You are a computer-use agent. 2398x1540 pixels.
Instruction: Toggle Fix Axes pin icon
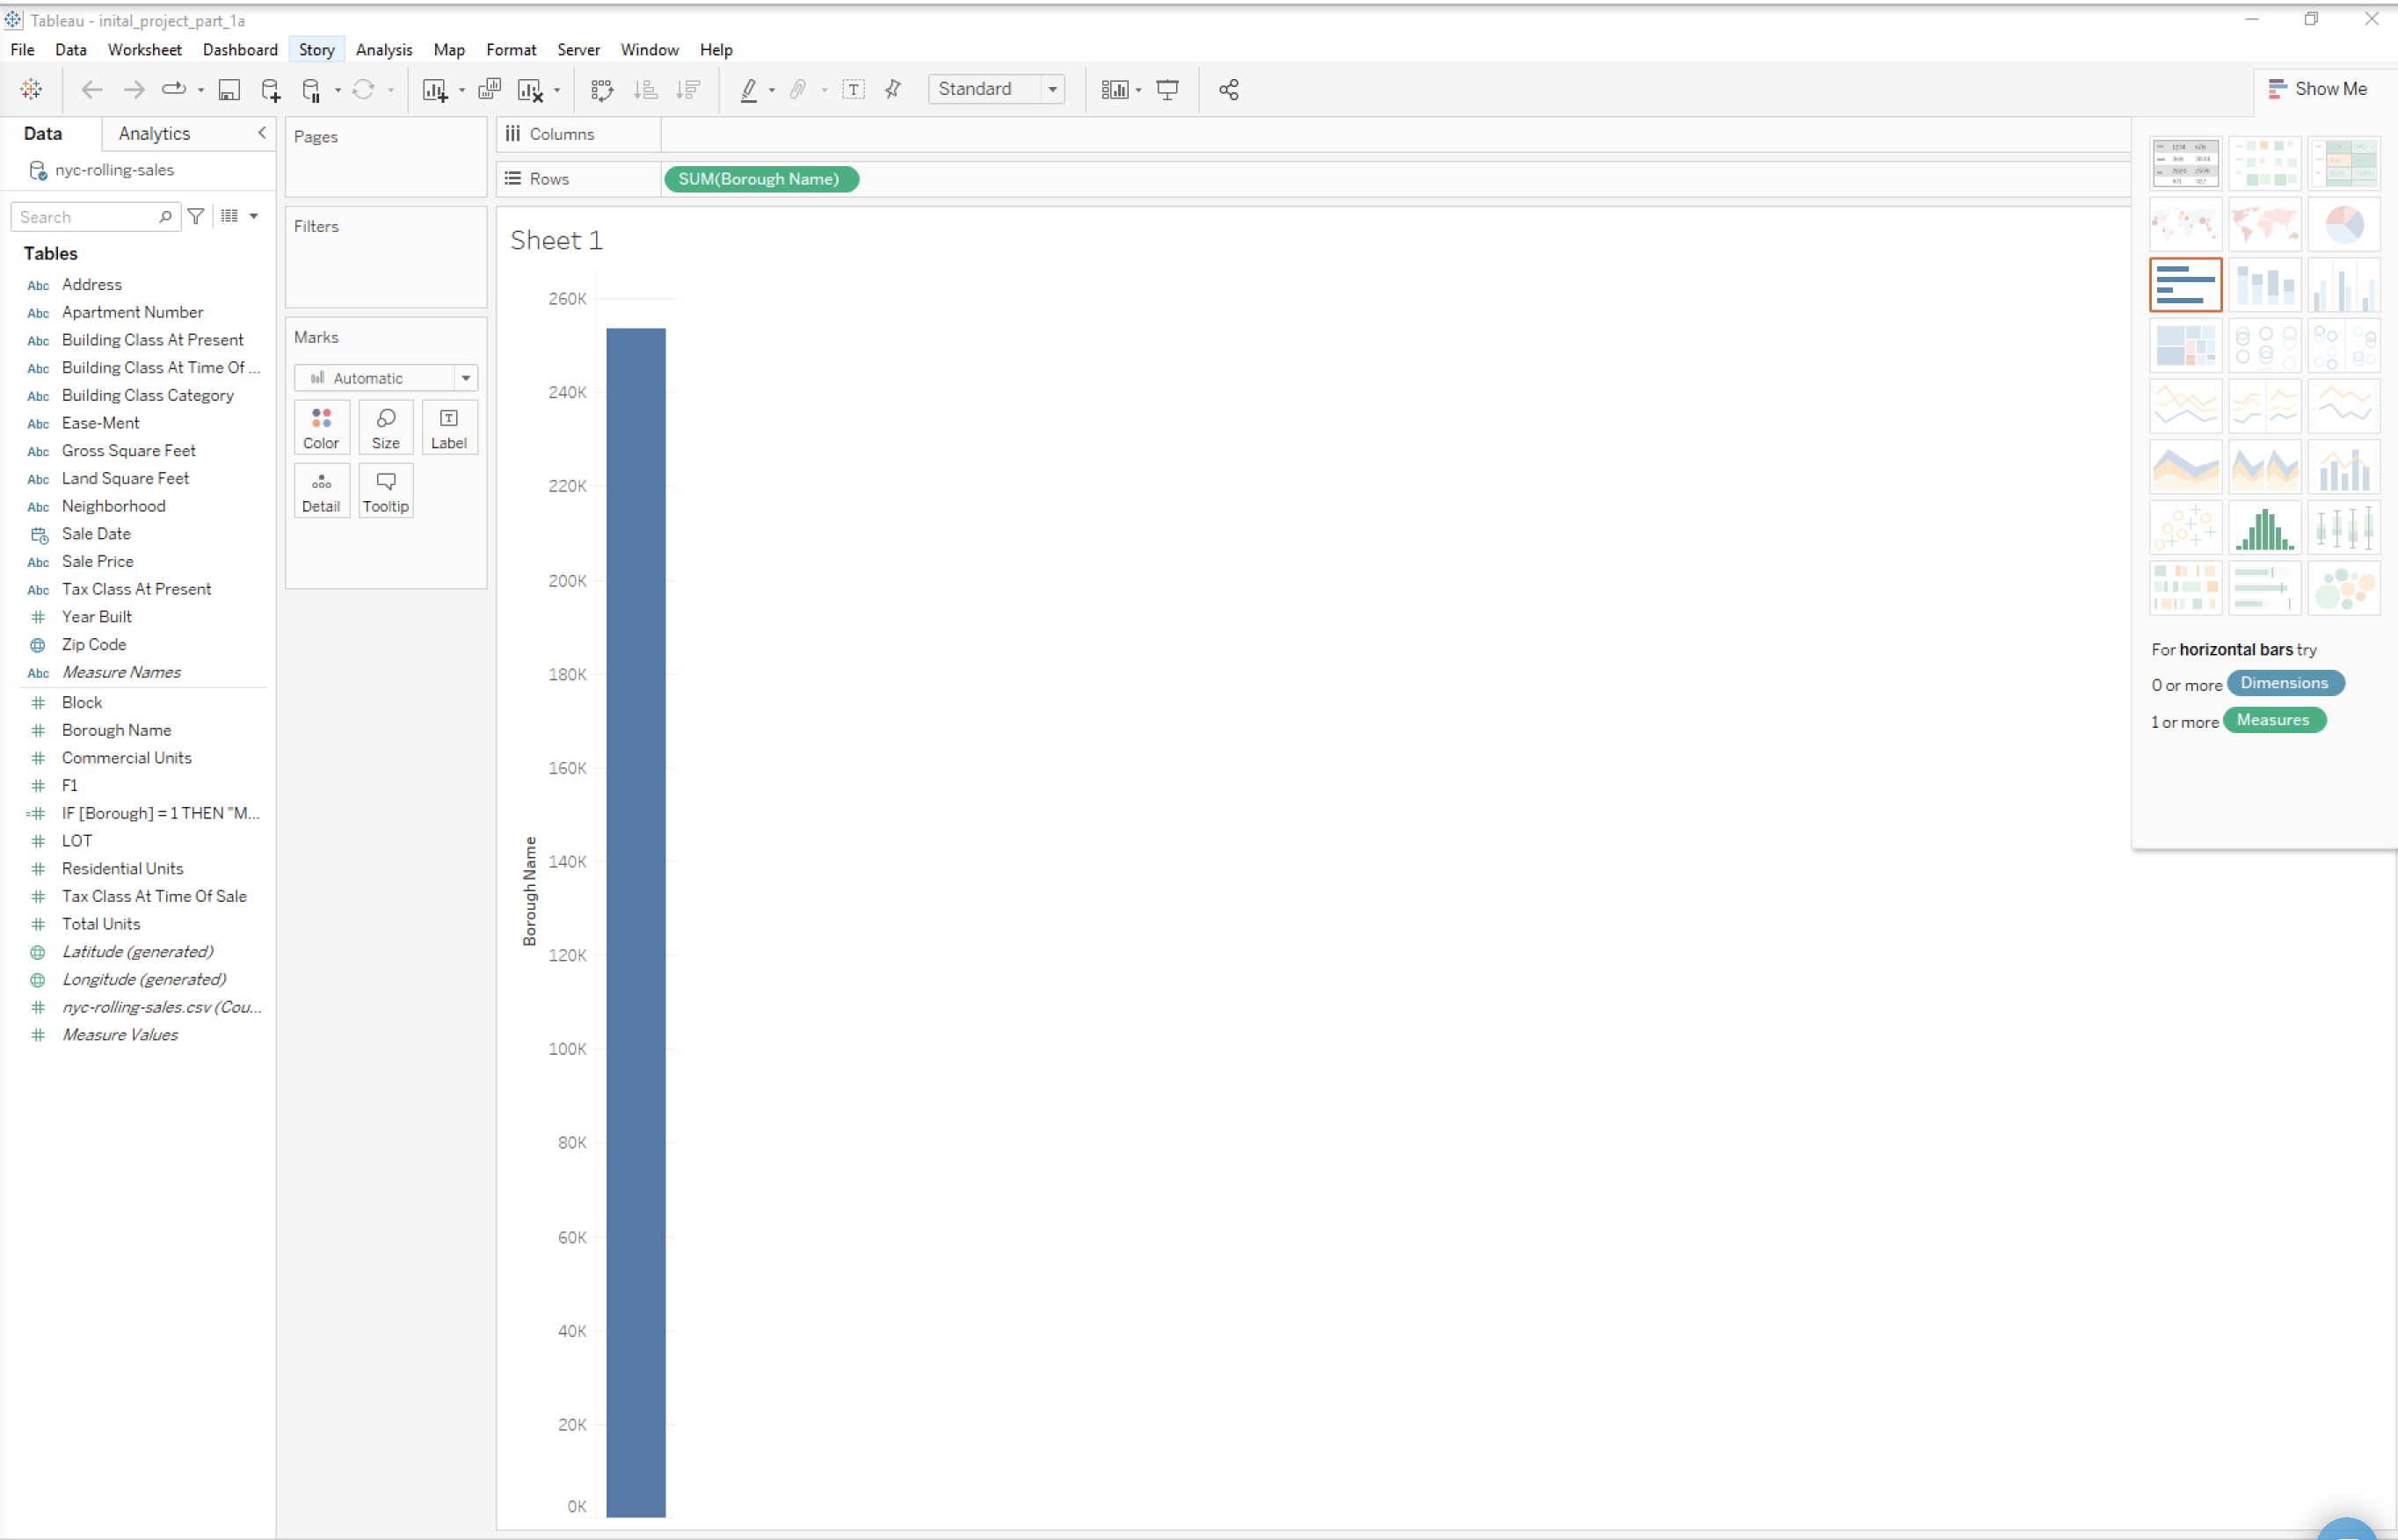click(893, 90)
